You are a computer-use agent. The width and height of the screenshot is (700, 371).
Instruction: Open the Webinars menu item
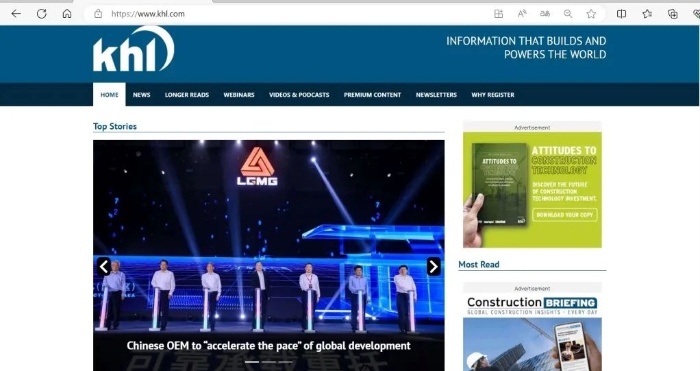pos(239,95)
